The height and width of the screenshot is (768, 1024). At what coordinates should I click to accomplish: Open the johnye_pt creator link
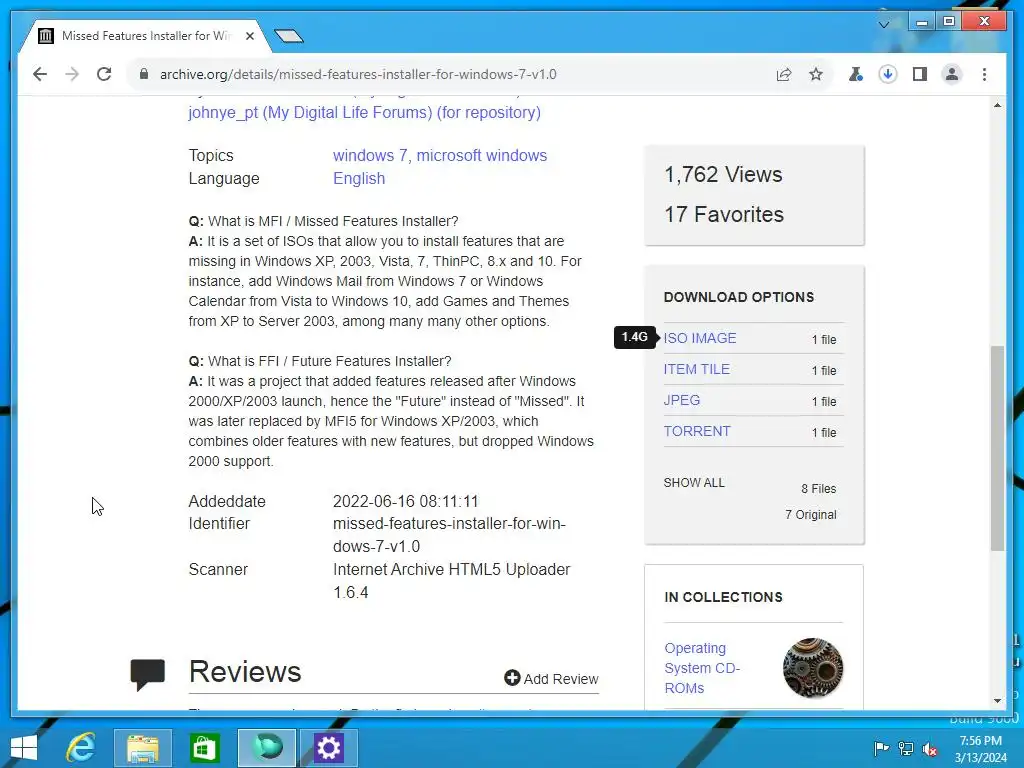coord(364,112)
